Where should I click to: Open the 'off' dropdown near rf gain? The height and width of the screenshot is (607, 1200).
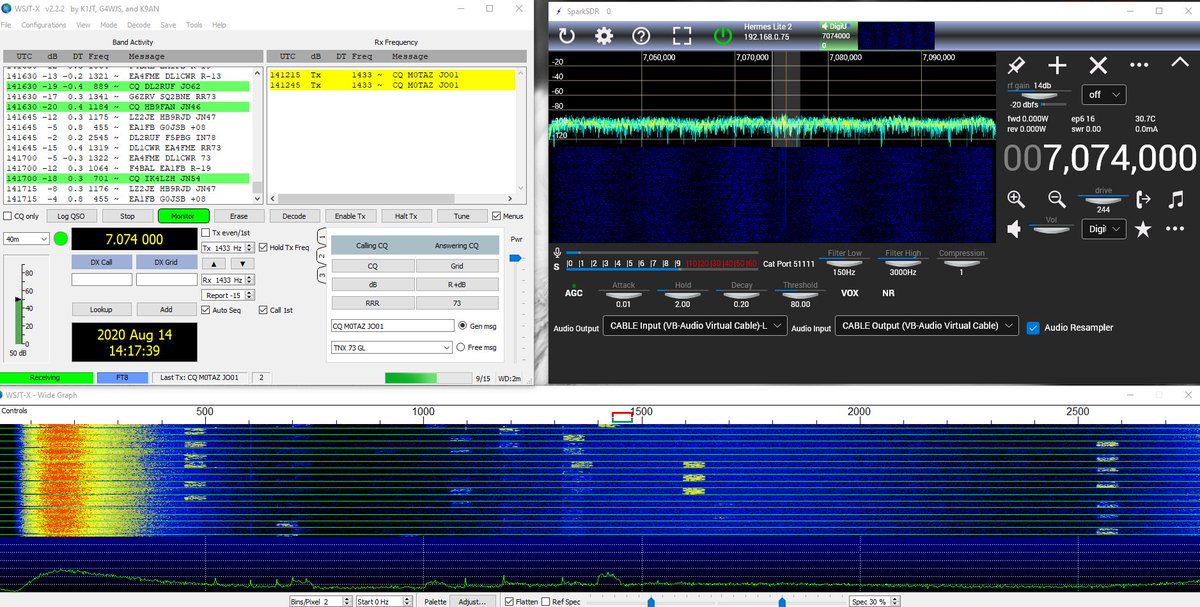coord(1103,94)
